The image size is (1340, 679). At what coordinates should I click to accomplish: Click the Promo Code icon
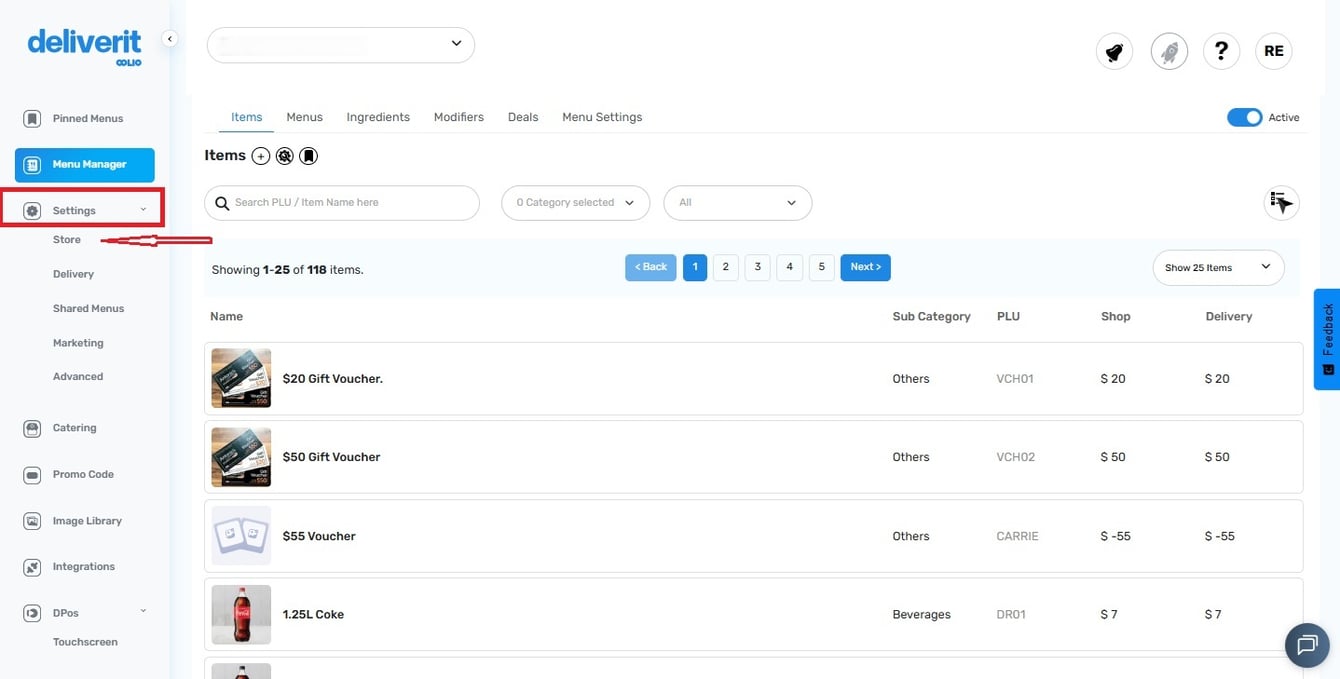[x=32, y=475]
